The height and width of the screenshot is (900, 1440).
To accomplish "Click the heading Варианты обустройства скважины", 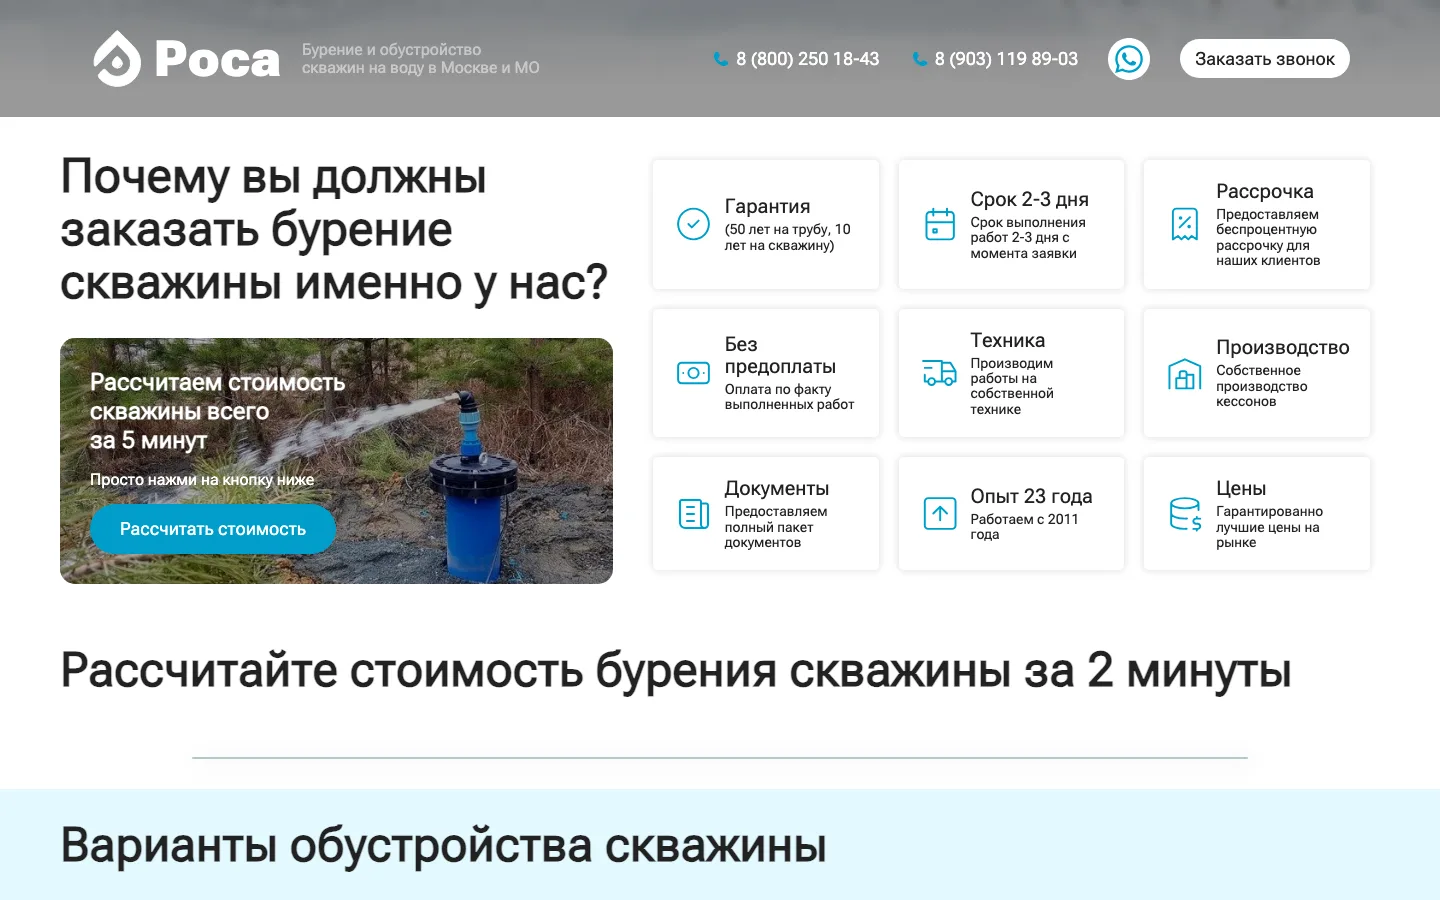I will 443,846.
